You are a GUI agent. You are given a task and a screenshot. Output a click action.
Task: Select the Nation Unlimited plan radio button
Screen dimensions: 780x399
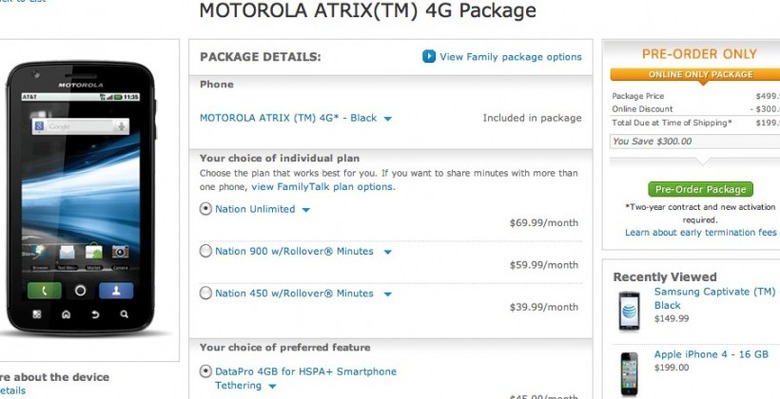point(205,209)
